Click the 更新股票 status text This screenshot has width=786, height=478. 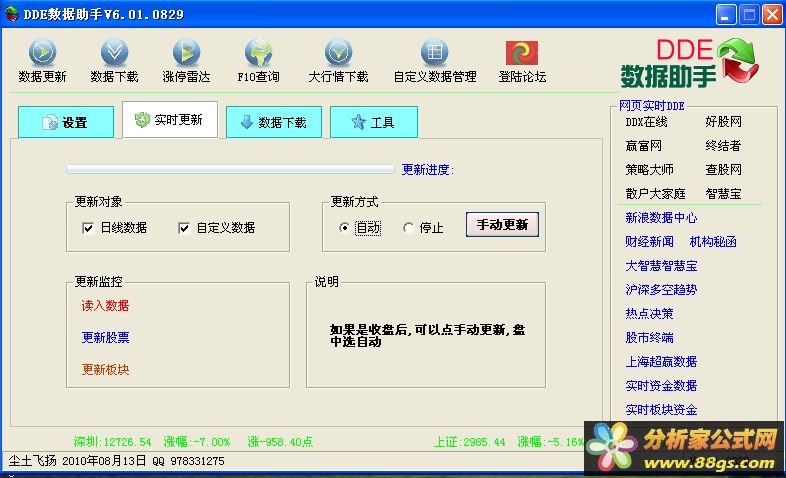[x=105, y=338]
